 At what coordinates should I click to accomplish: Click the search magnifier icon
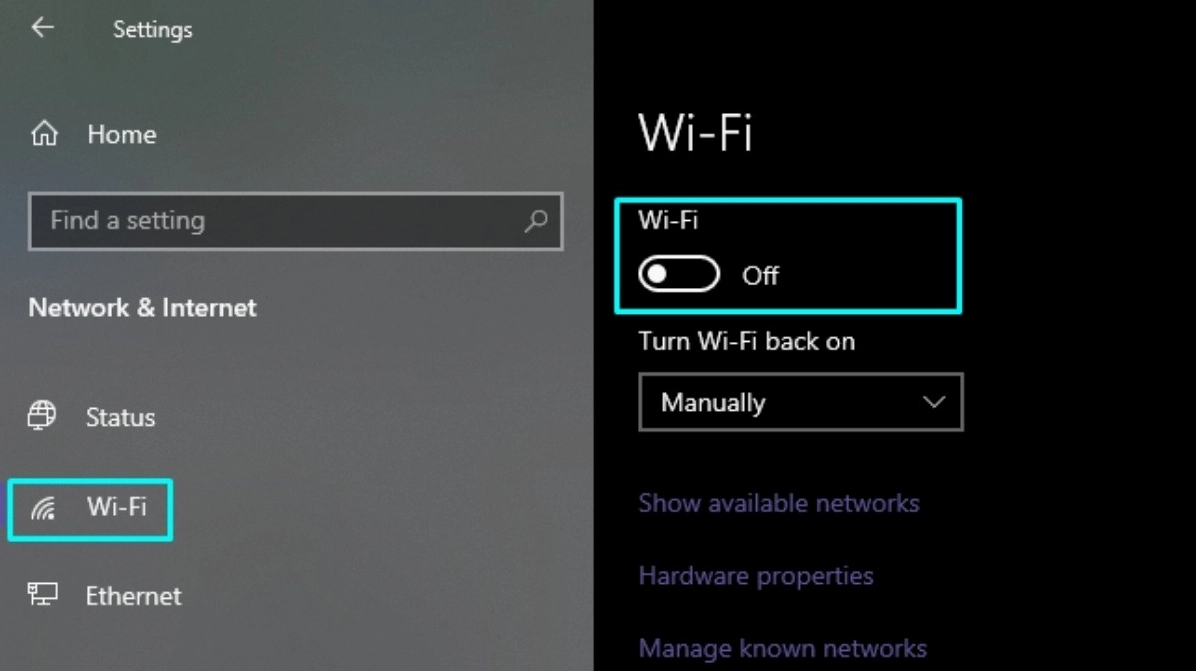click(536, 221)
